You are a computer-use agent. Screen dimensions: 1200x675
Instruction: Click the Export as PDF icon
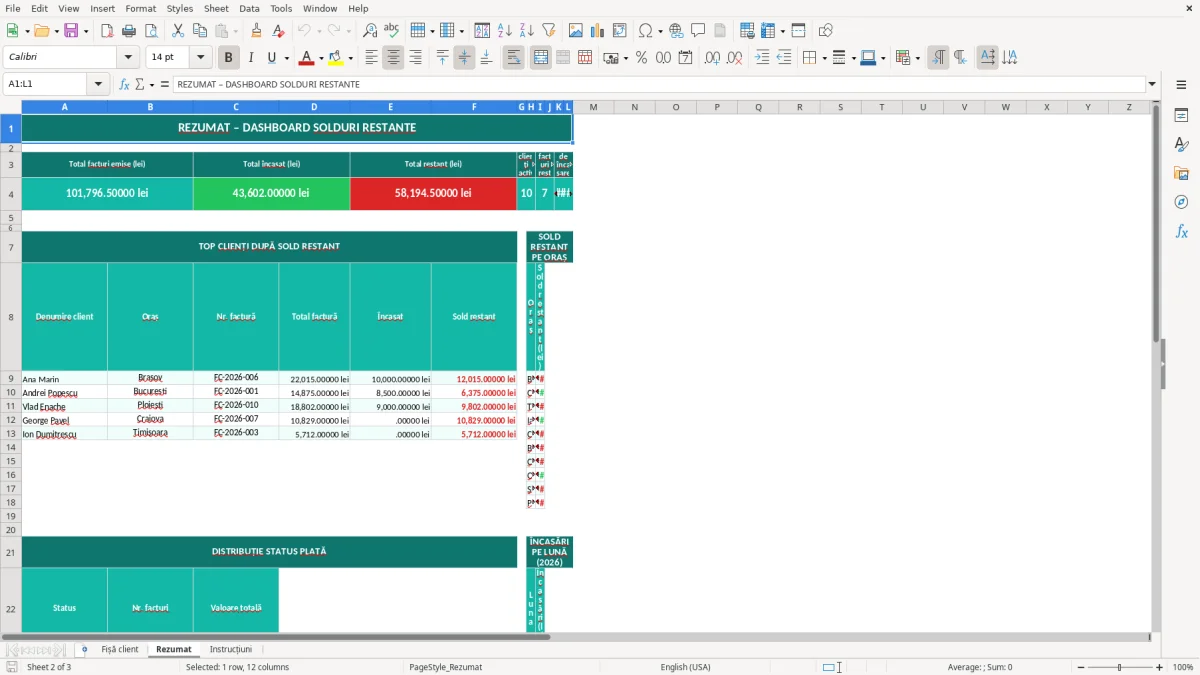(x=109, y=31)
